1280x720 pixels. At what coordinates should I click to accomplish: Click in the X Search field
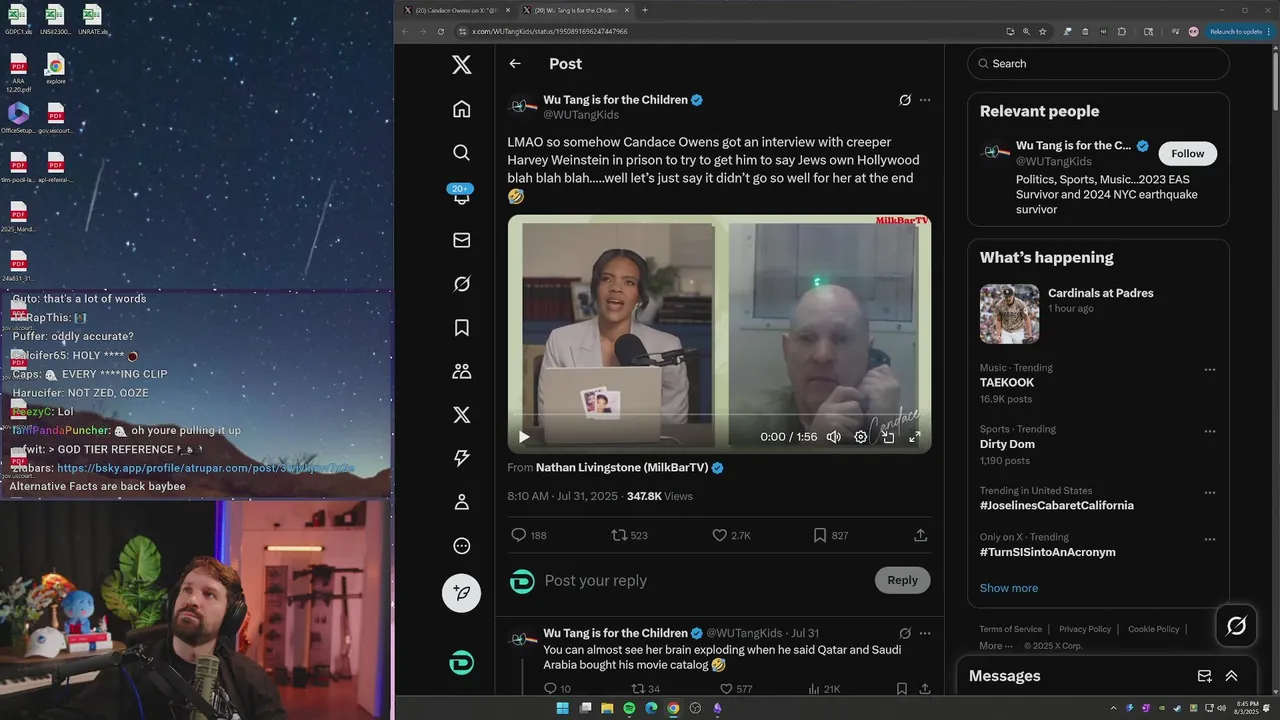tap(1098, 64)
